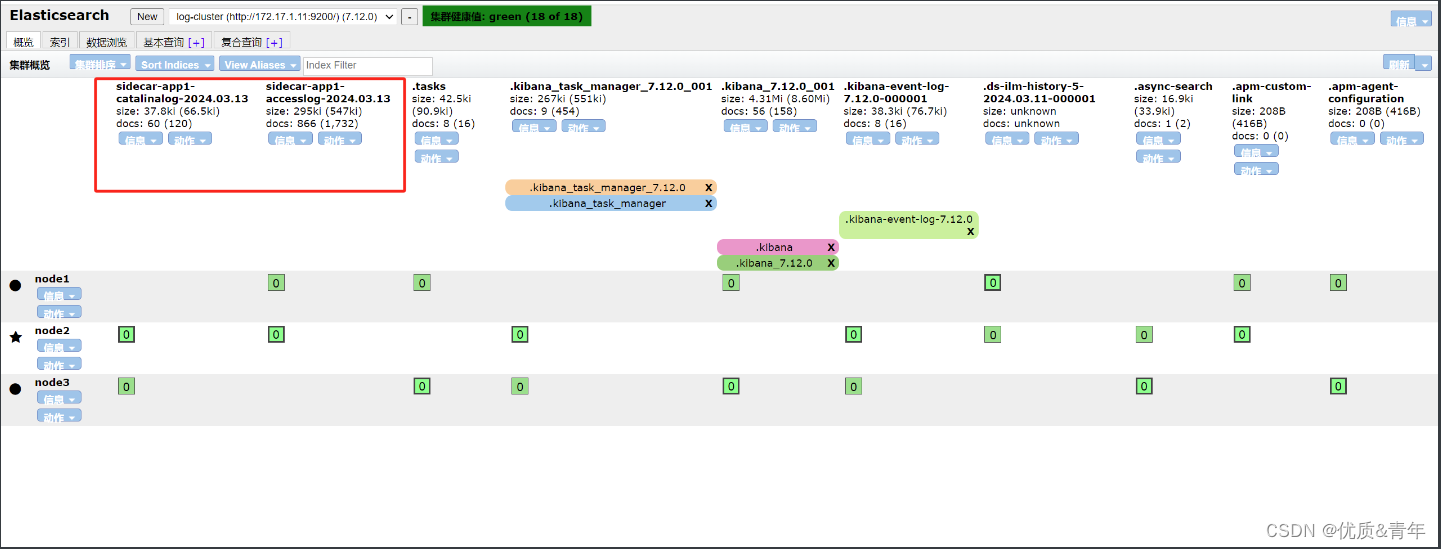The width and height of the screenshot is (1441, 549).
Task: Open 信息 menu for .ds-ilm-history-5 index
Action: (1007, 139)
